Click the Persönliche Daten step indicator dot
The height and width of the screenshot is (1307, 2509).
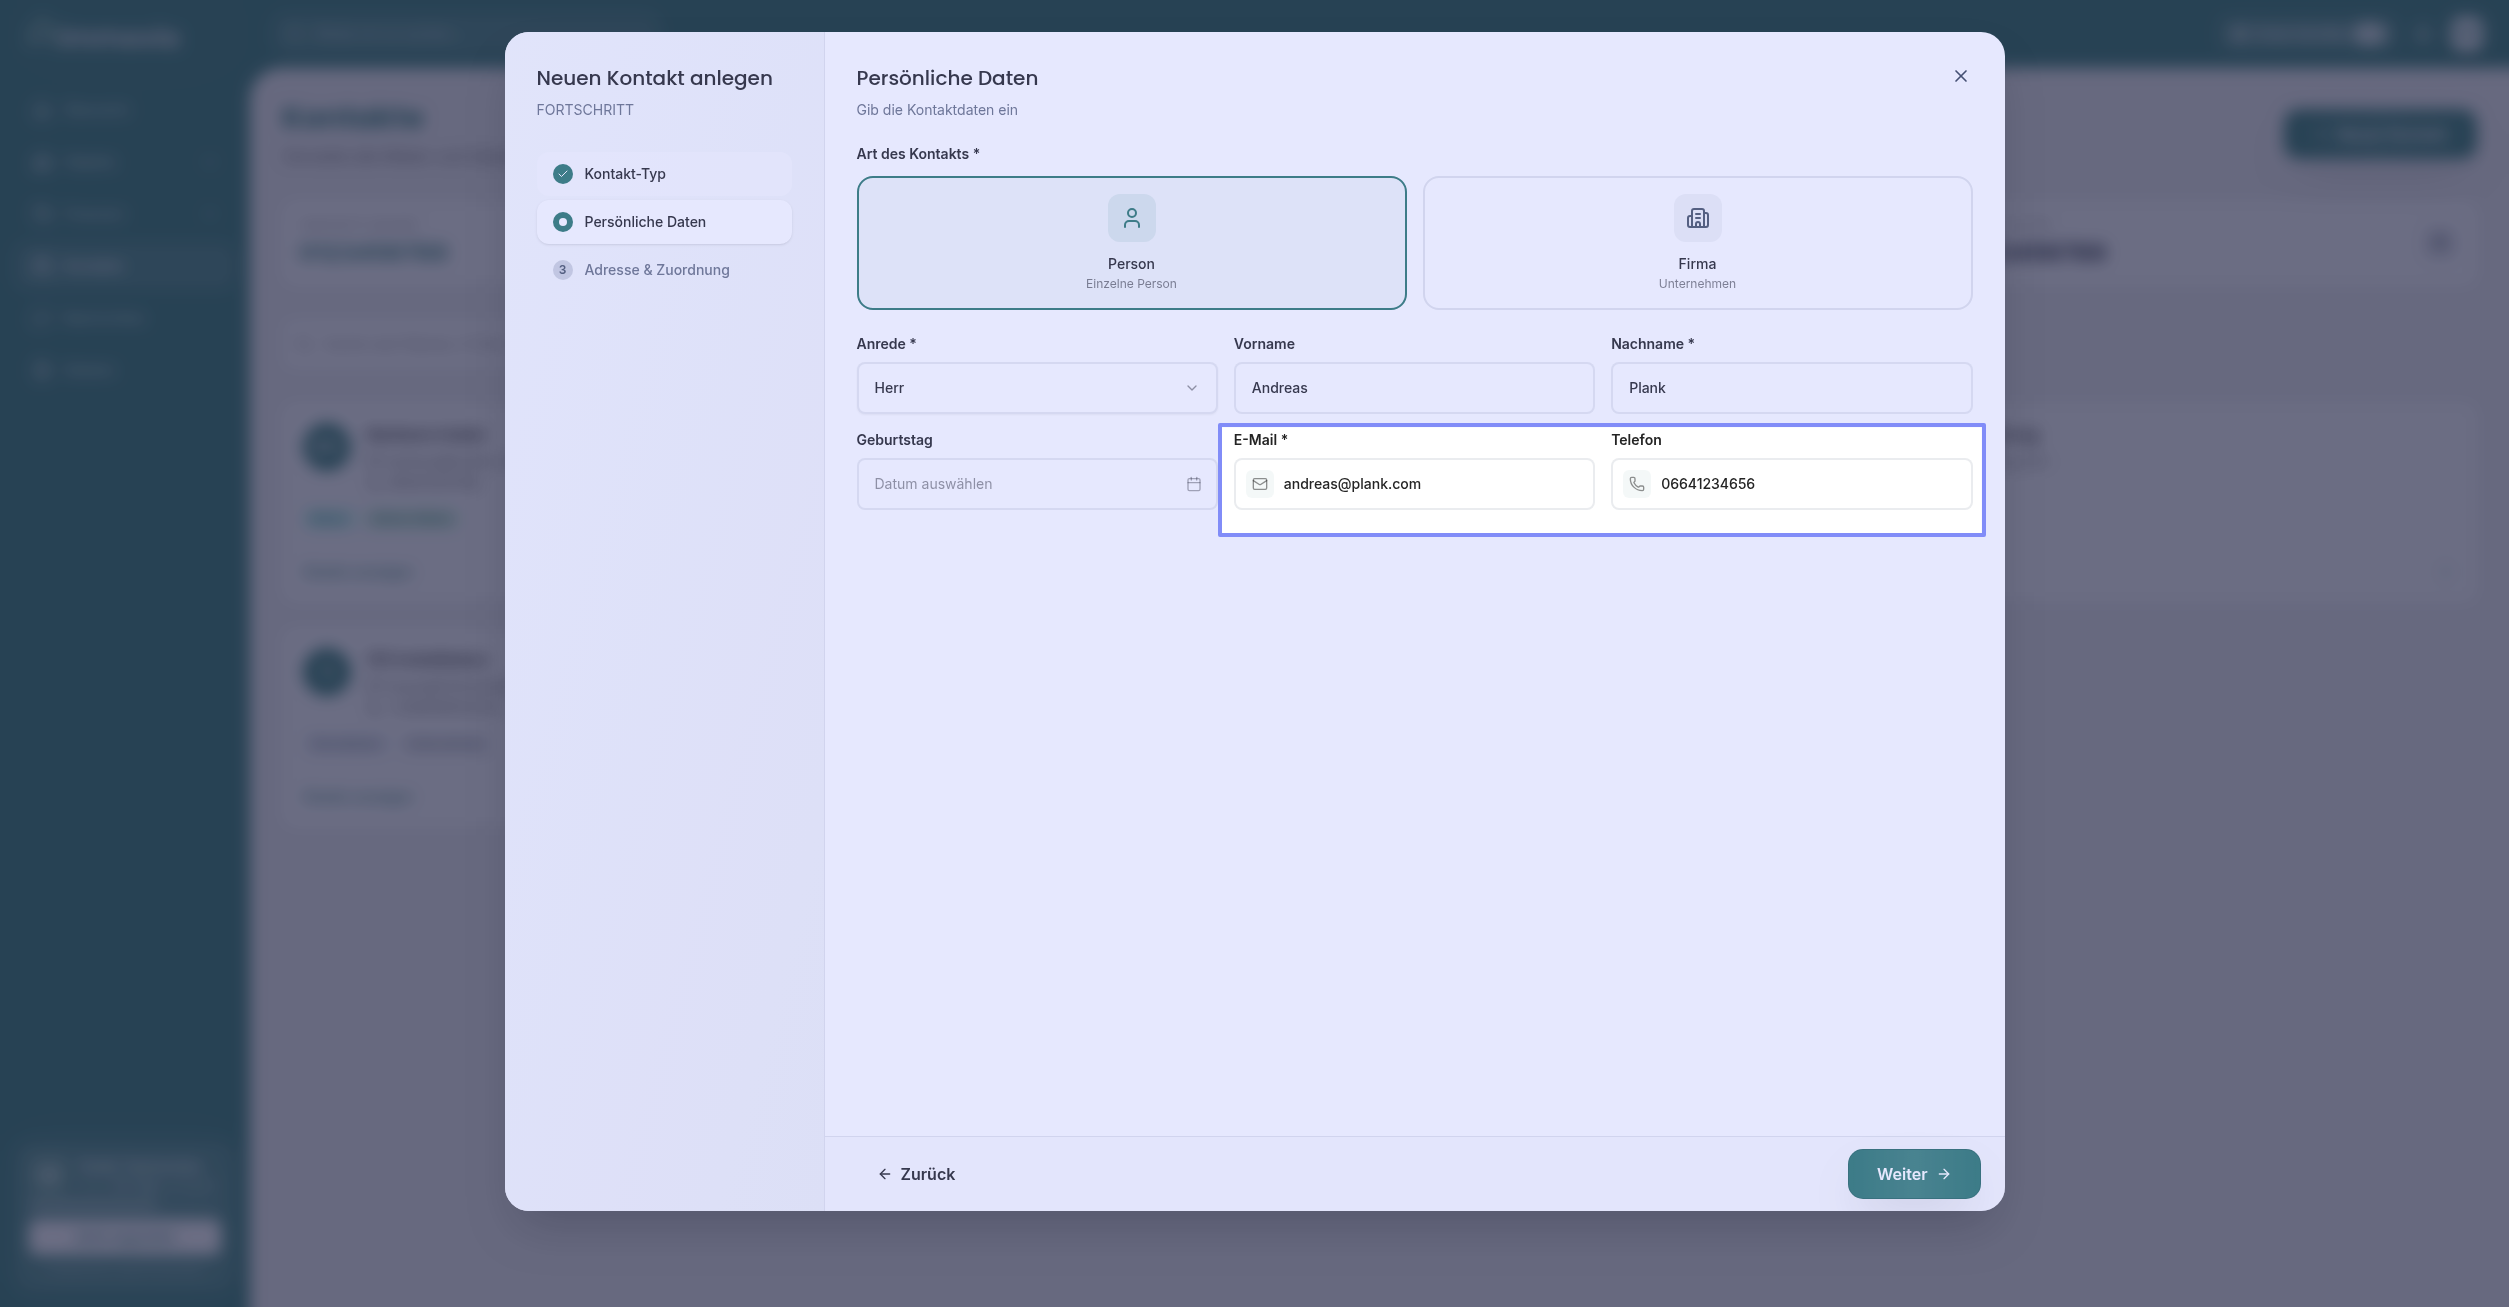(563, 222)
